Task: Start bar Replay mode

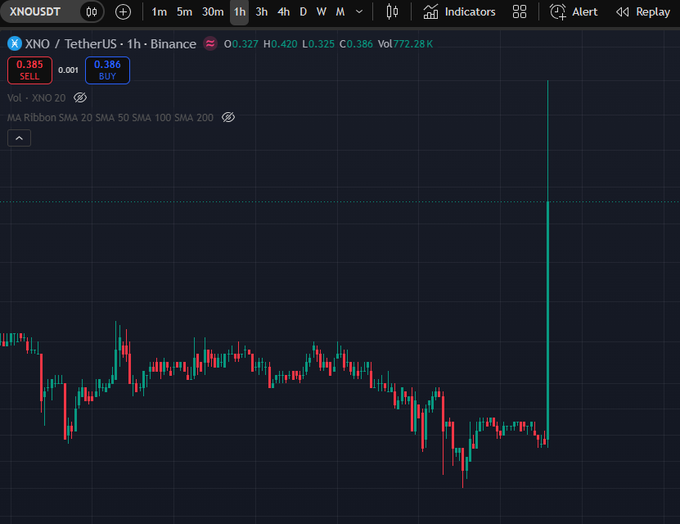Action: click(x=643, y=12)
